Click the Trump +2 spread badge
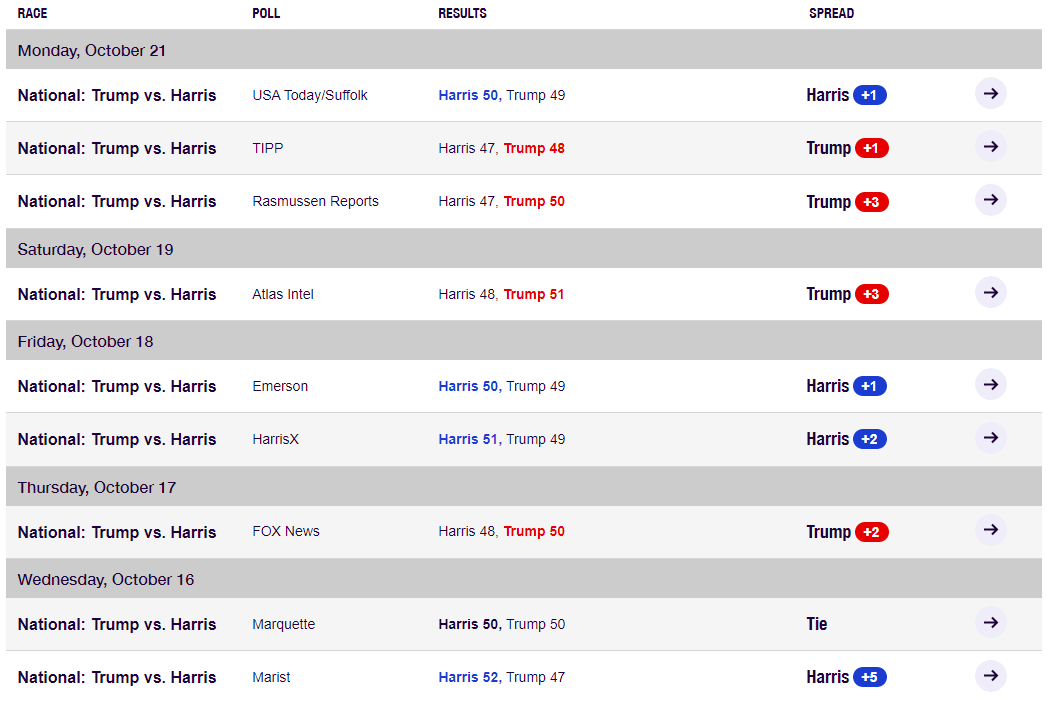The height and width of the screenshot is (702, 1047). [x=871, y=532]
